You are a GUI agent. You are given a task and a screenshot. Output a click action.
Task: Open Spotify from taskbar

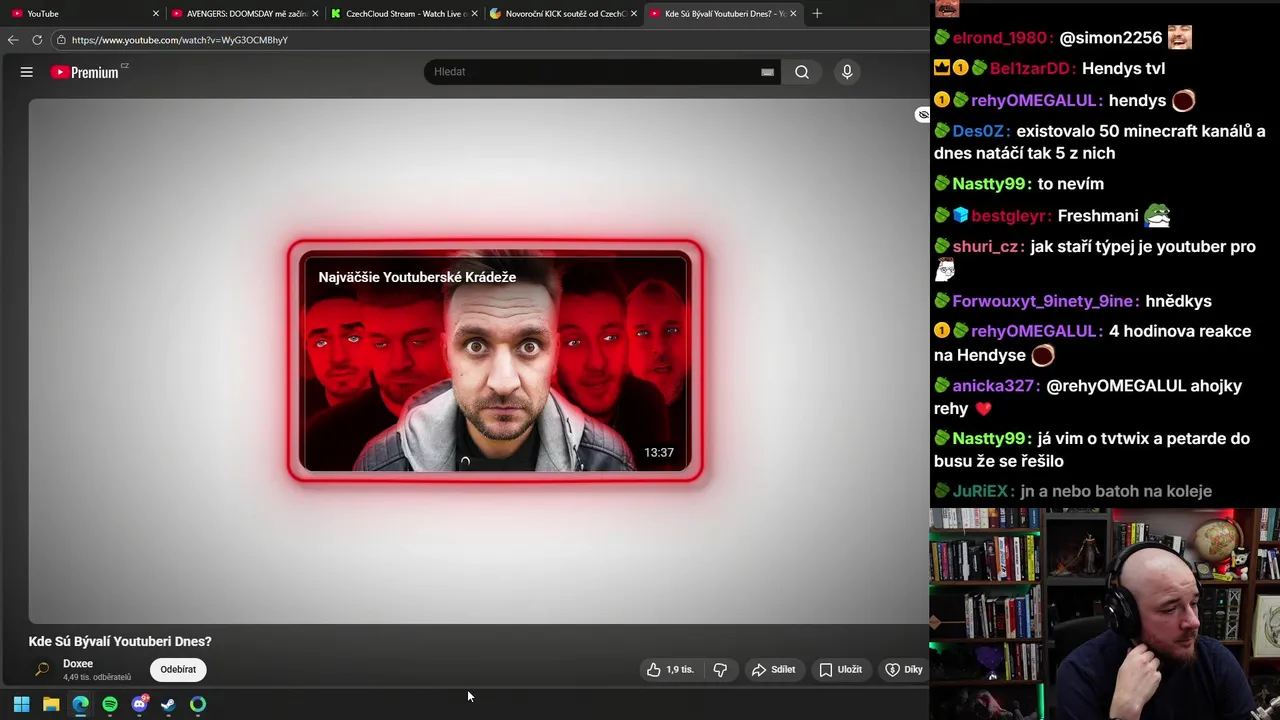[110, 705]
